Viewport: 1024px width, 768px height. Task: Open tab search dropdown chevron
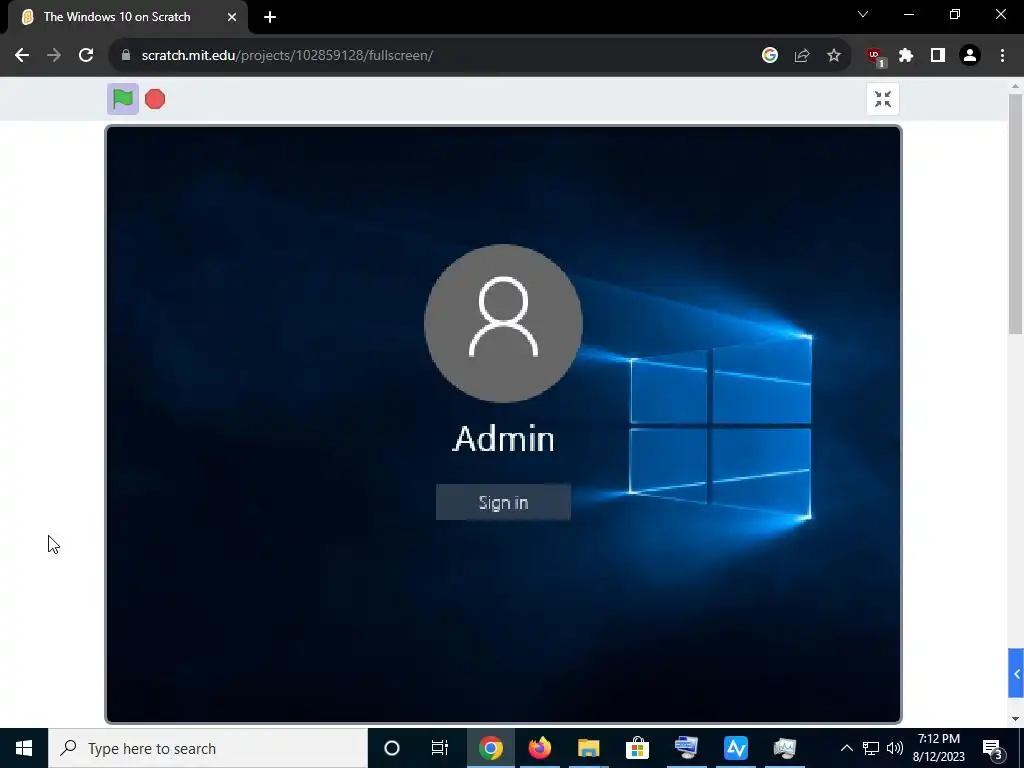coord(863,14)
